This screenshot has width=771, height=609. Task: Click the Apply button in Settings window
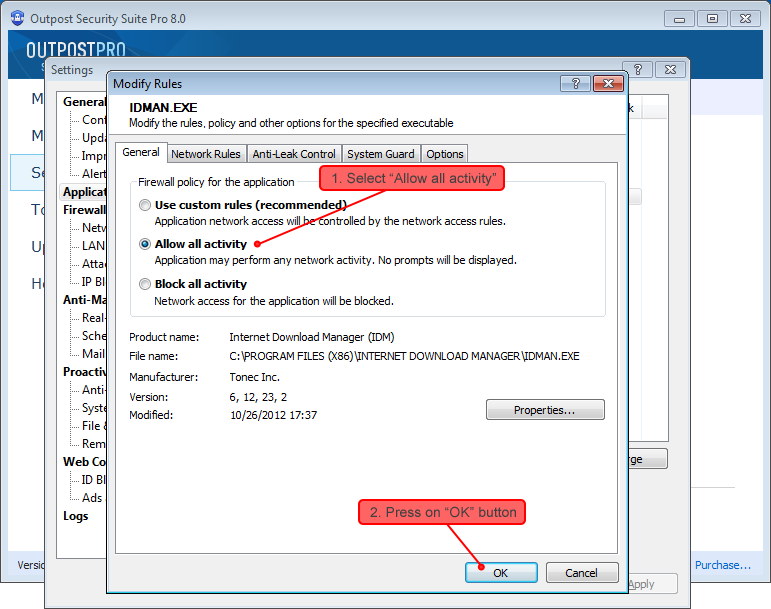pos(652,584)
